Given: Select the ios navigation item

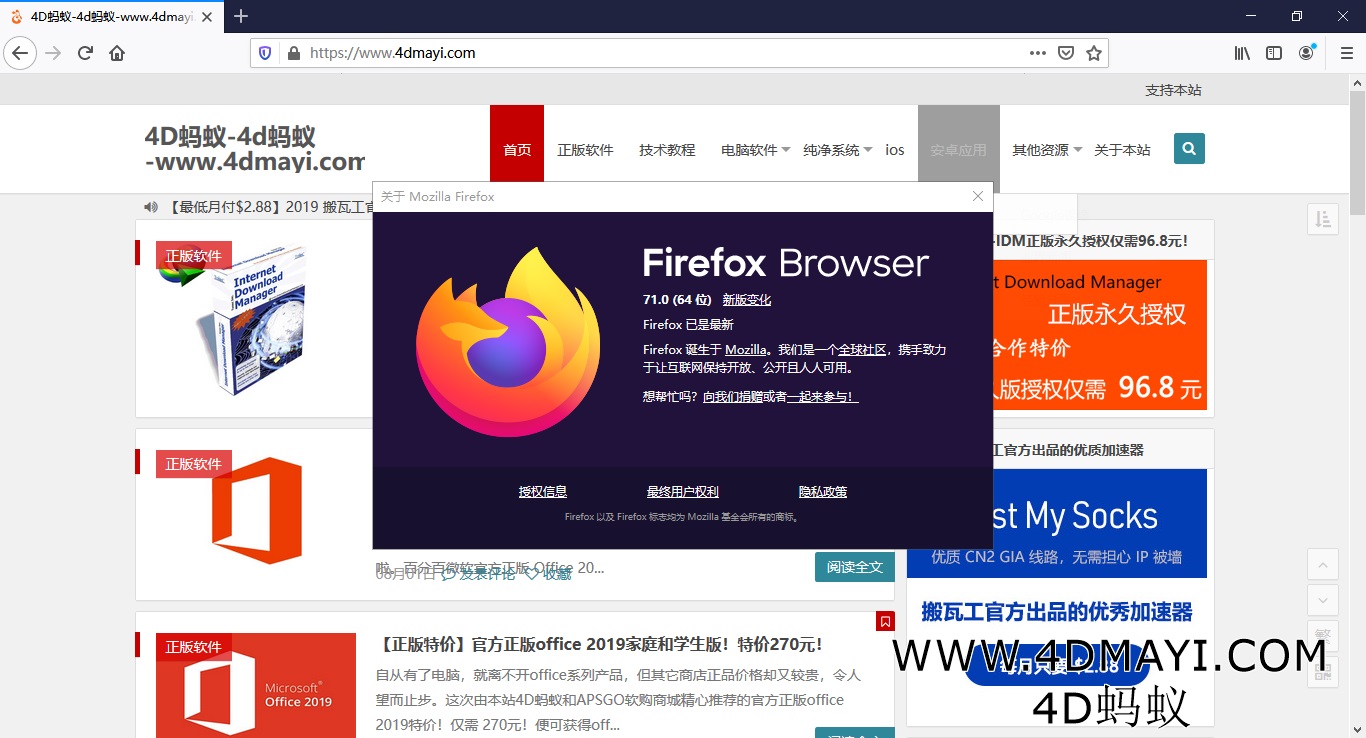Looking at the screenshot, I should (x=895, y=150).
